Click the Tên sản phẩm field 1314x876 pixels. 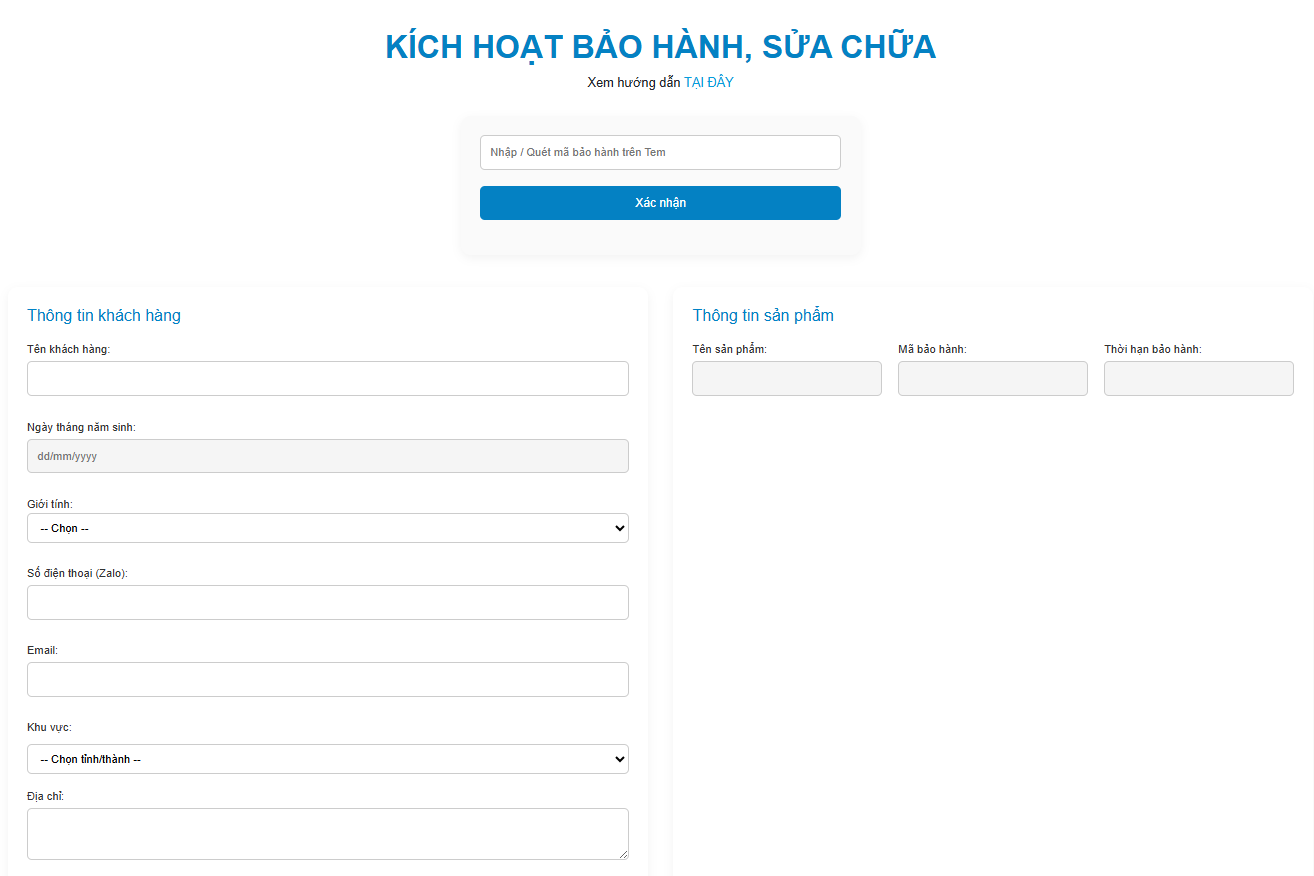[786, 379]
